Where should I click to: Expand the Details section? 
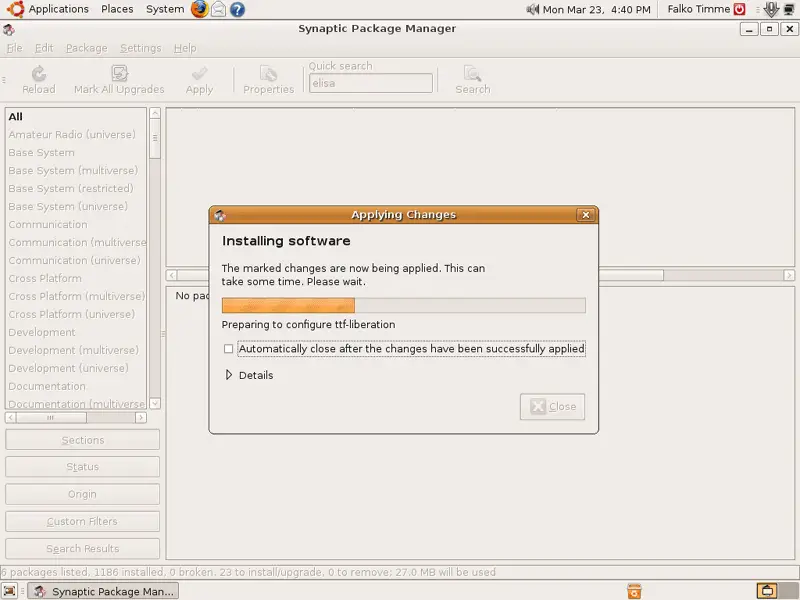coord(229,375)
